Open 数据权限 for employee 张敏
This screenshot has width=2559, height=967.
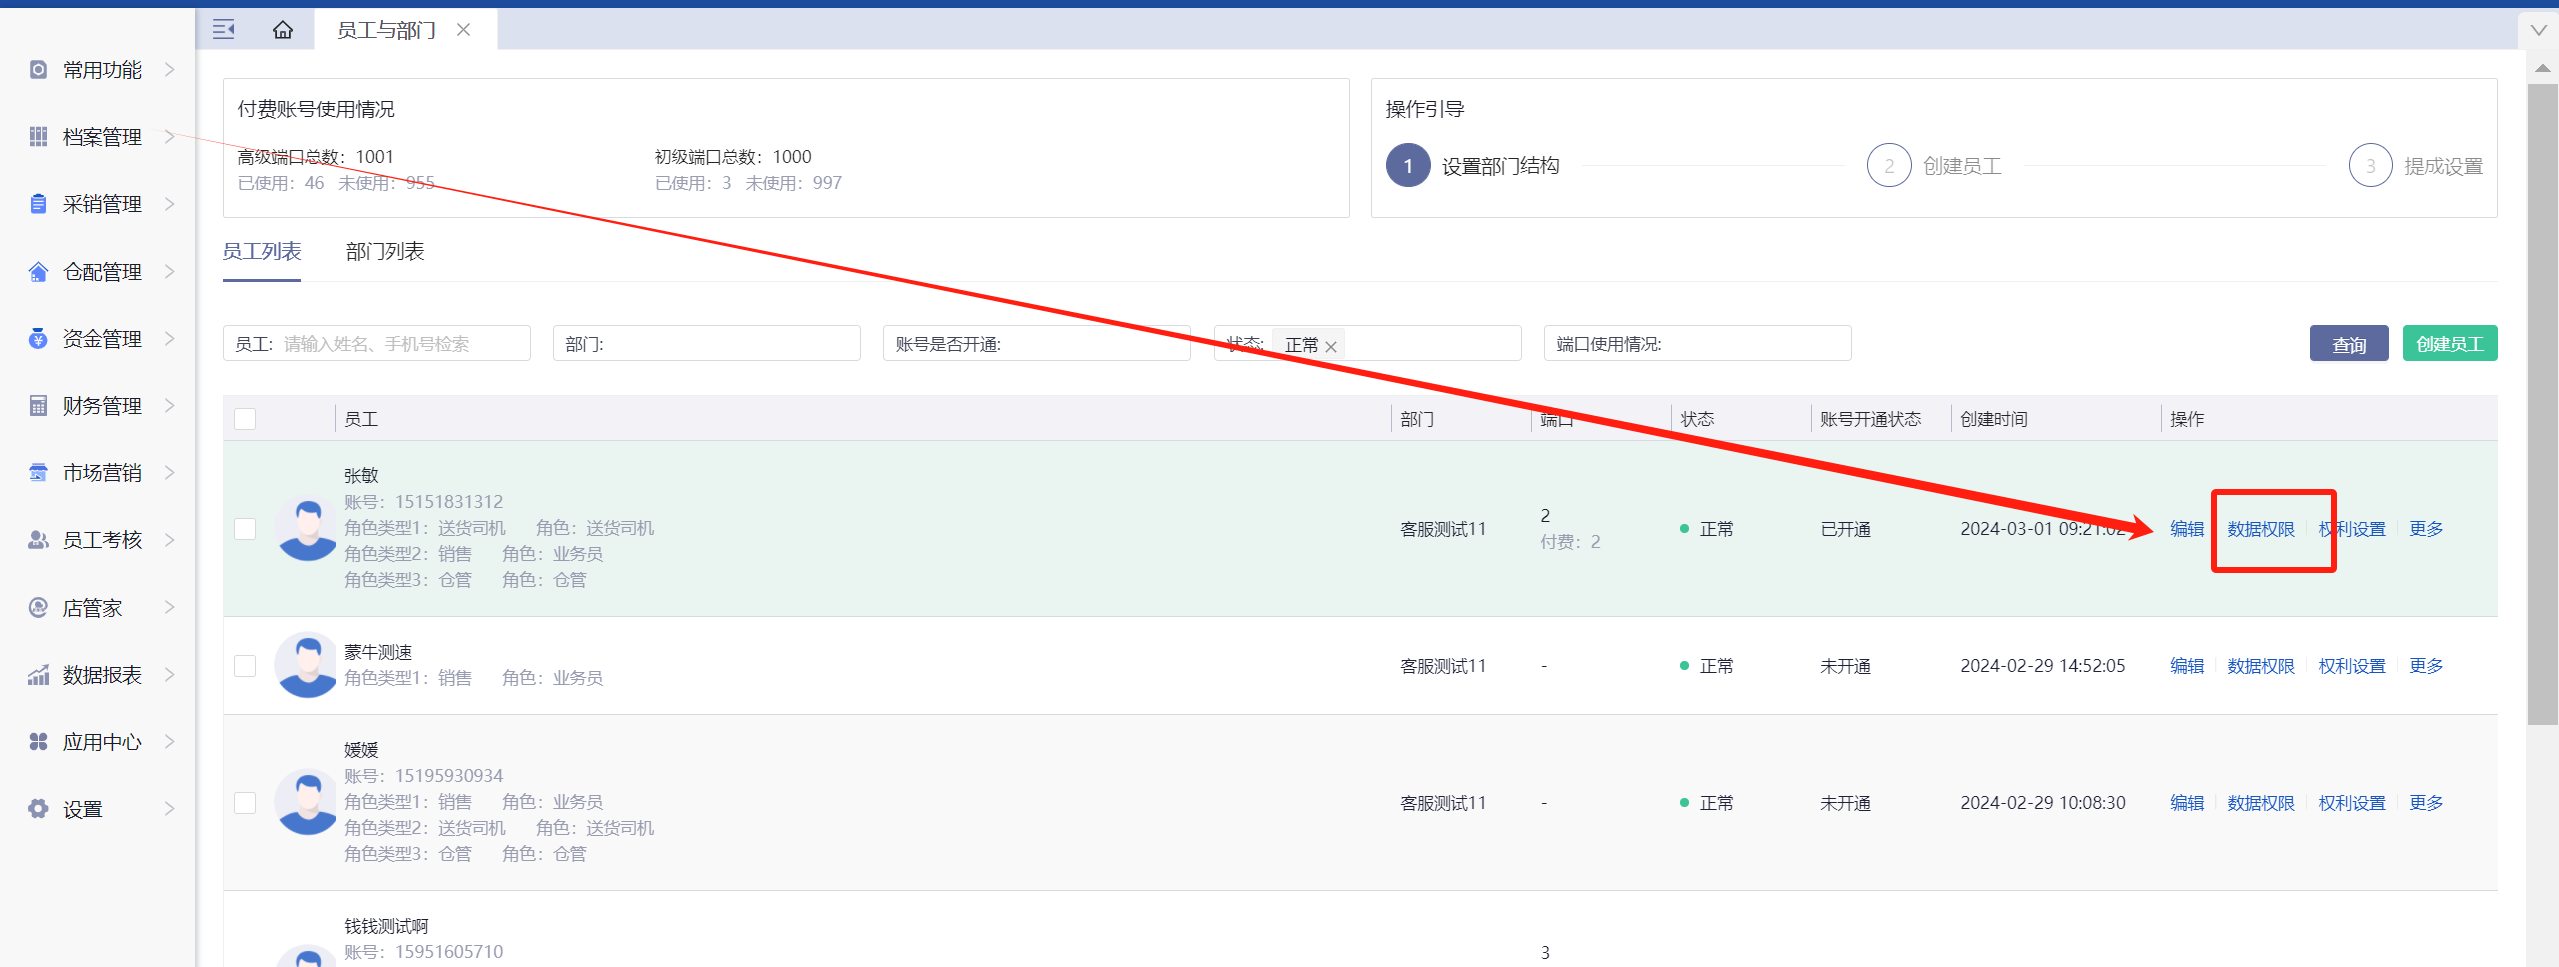tap(2260, 529)
